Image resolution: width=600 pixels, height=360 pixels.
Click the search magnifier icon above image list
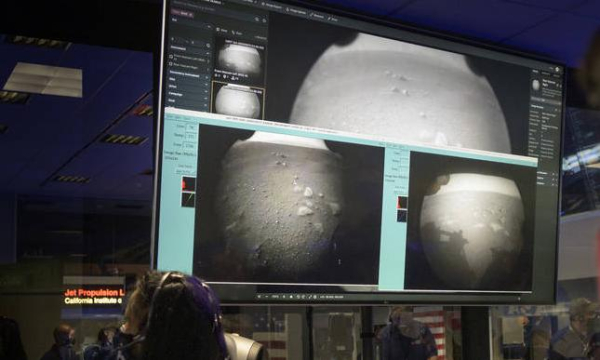point(258,20)
